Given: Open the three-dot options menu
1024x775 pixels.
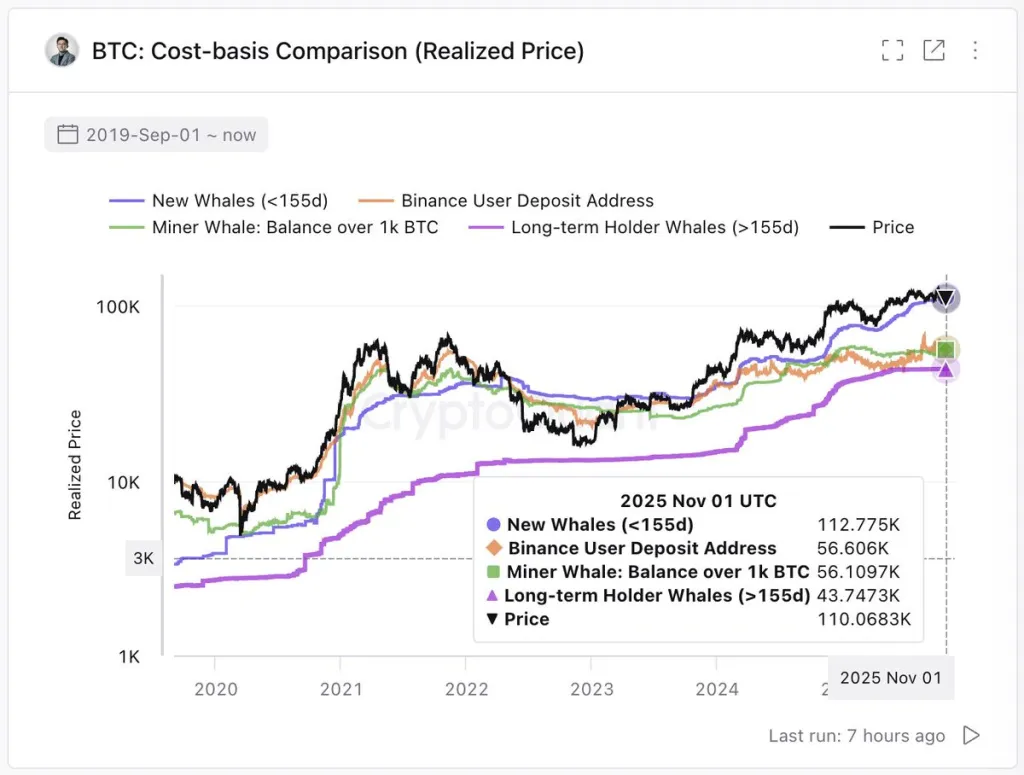Looking at the screenshot, I should coord(976,50).
